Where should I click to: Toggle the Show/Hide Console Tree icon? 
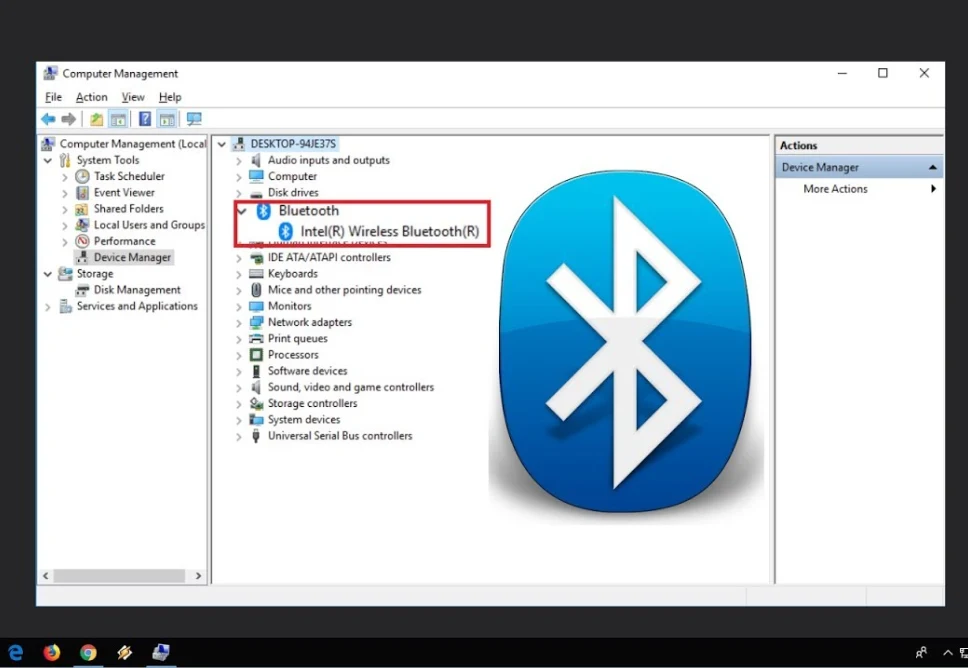[118, 119]
